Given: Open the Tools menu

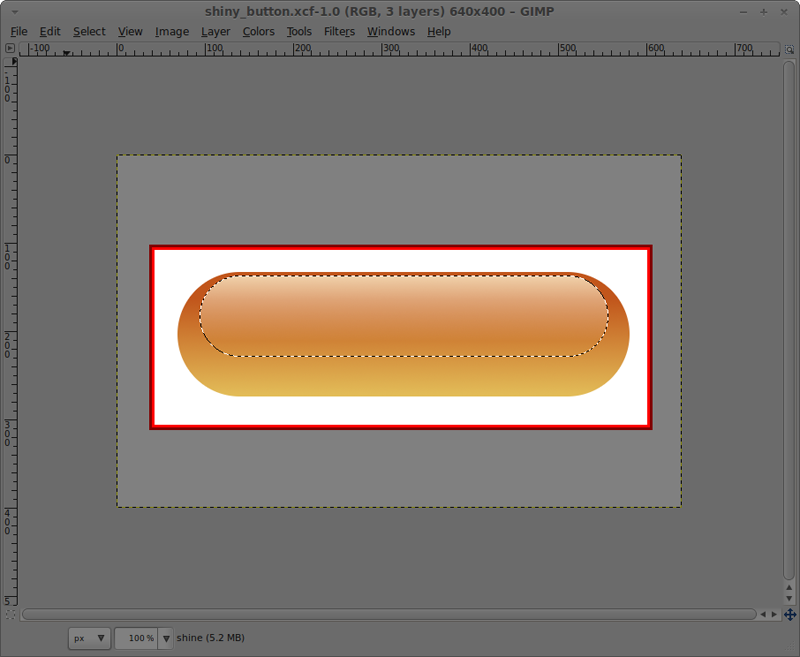Looking at the screenshot, I should point(298,31).
